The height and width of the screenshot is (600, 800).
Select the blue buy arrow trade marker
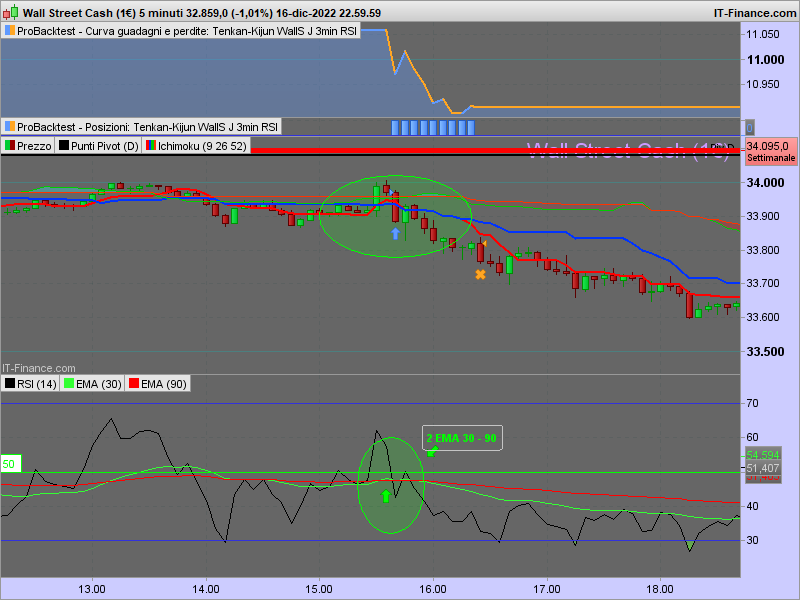click(395, 234)
